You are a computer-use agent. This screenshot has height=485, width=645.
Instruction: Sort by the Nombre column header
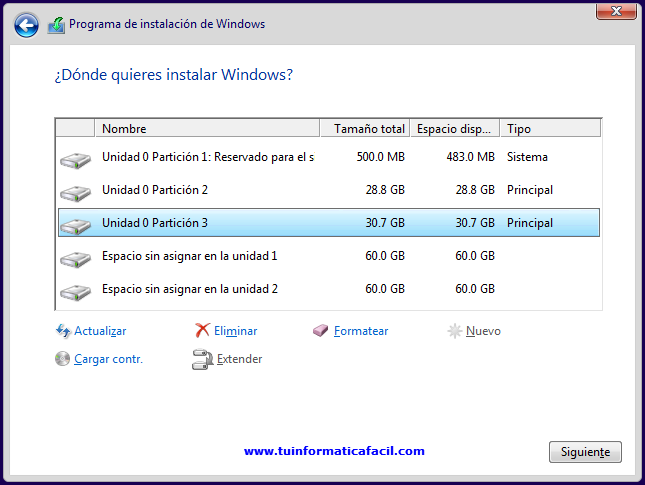tap(207, 129)
